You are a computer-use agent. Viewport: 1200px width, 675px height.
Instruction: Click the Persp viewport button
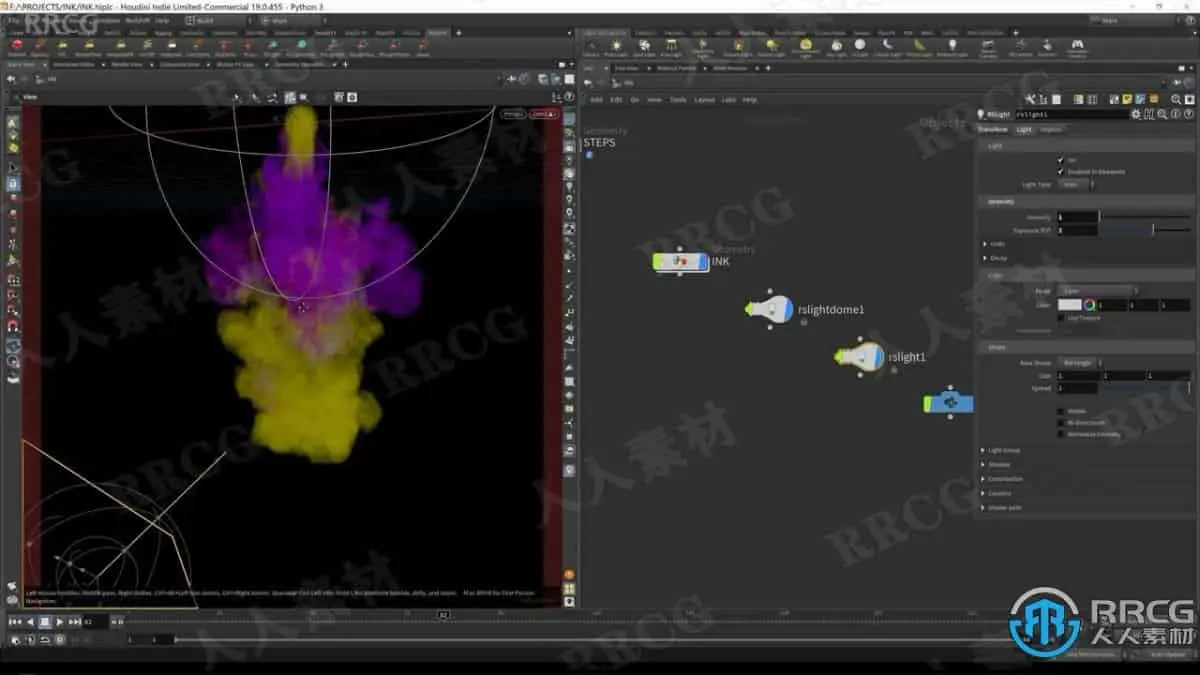coord(513,114)
